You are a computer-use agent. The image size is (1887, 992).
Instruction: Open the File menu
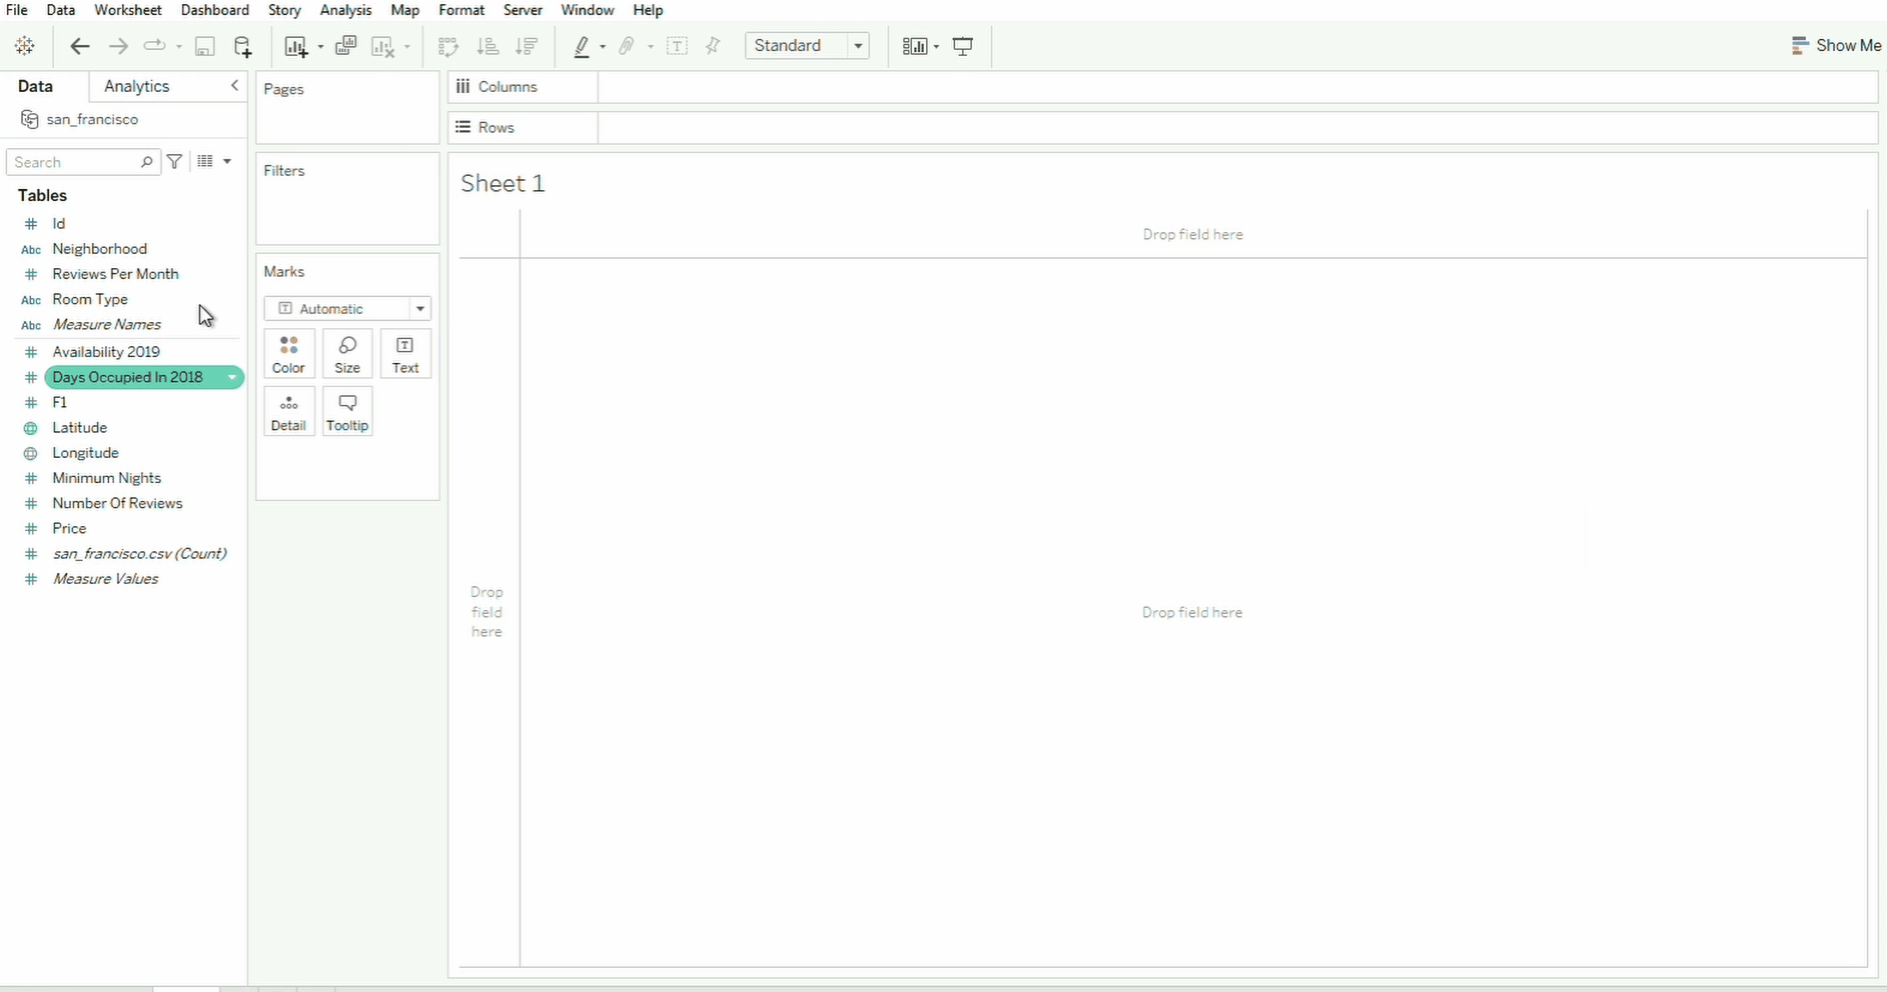[x=17, y=10]
